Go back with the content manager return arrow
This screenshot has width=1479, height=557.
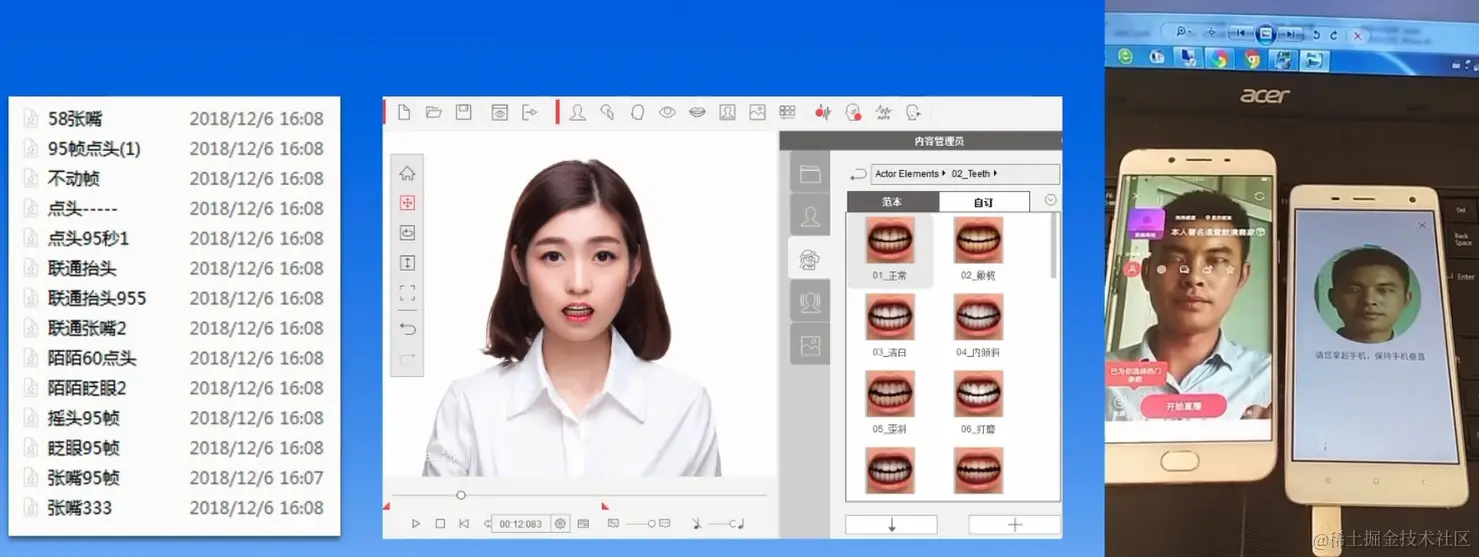tap(857, 174)
